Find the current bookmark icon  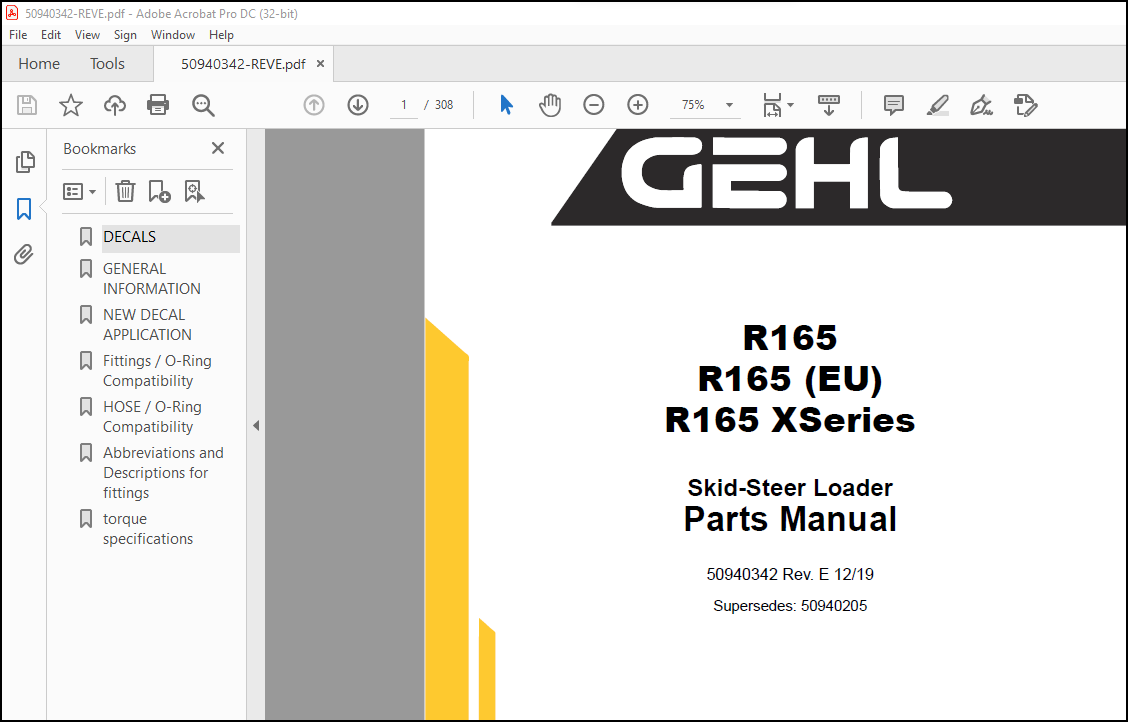point(194,191)
